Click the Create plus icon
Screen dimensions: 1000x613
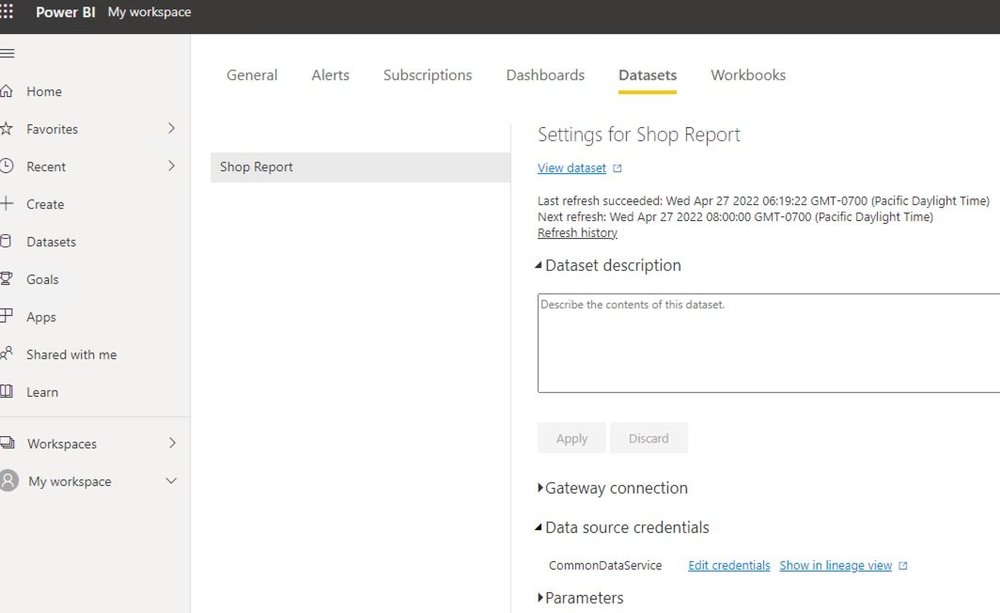[6, 204]
